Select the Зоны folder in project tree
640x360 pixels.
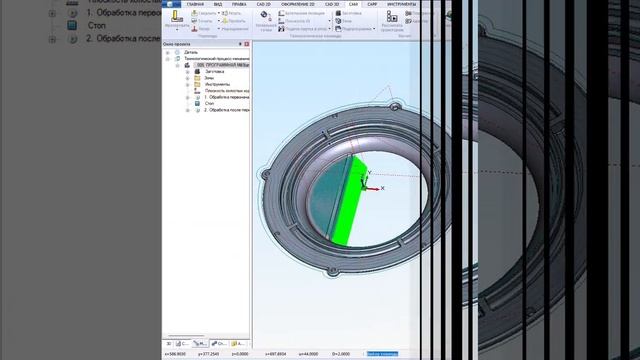[209, 78]
